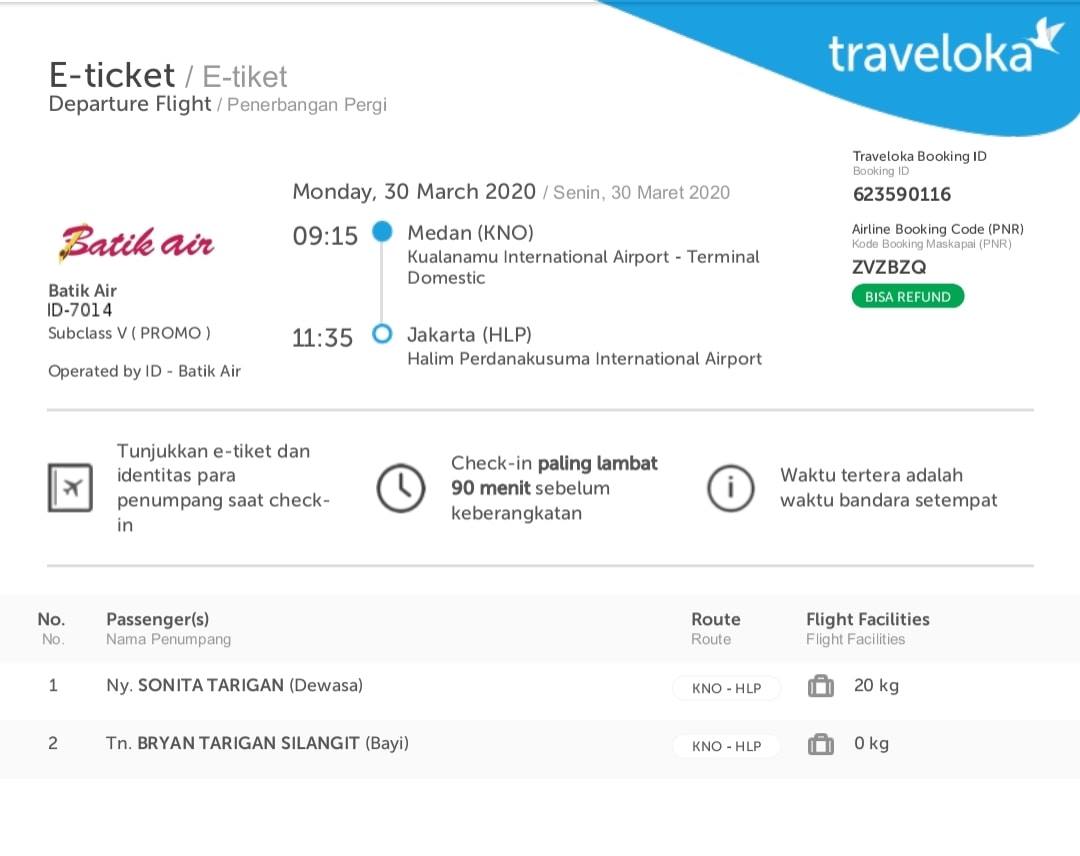Click passenger name SONITA TARIGAN
Image resolution: width=1080 pixels, height=856 pixels.
point(211,685)
